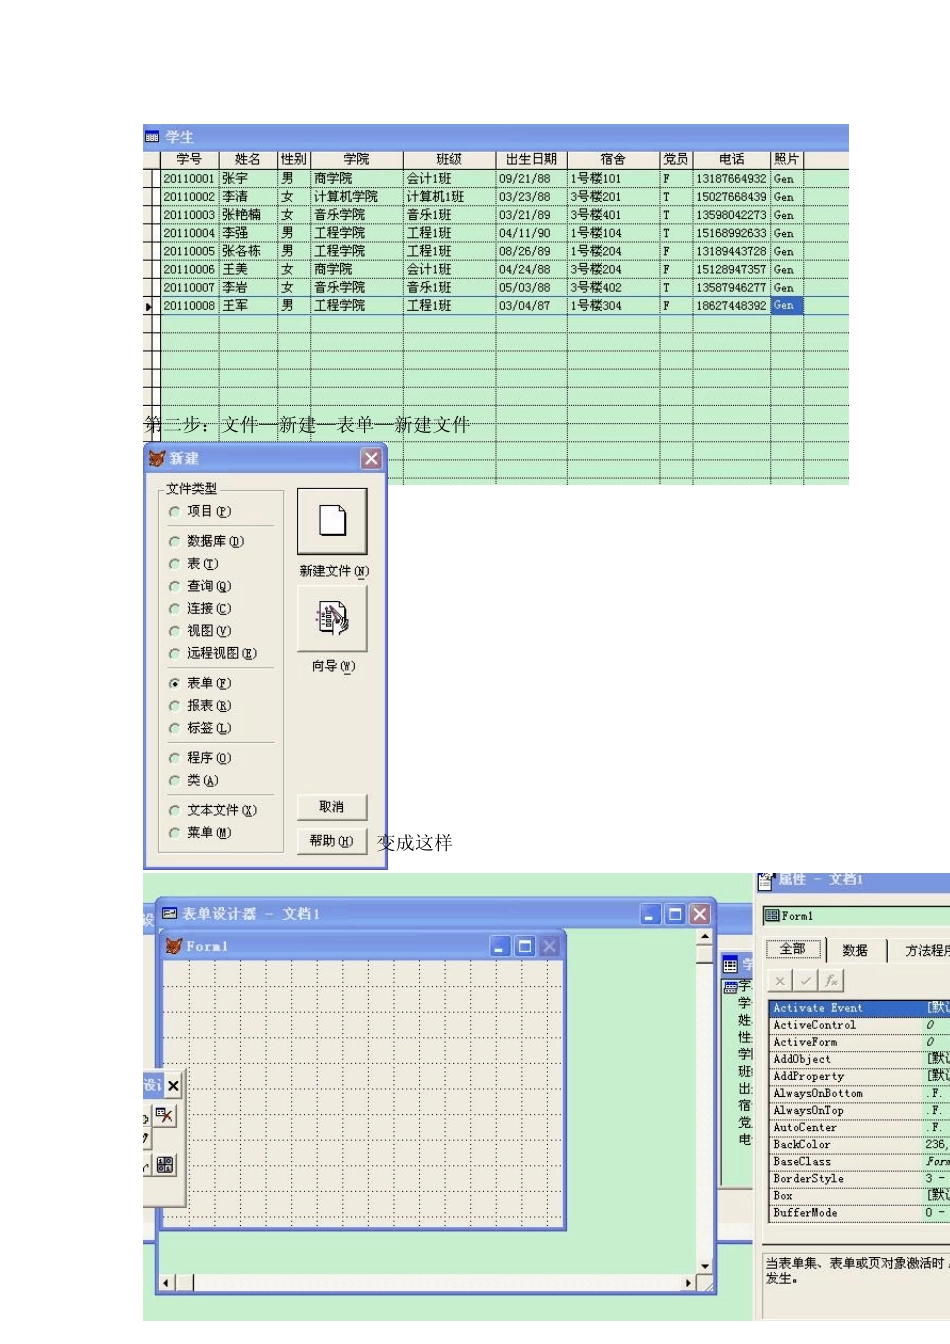The height and width of the screenshot is (1344, 950).
Task: Select the BackColor property
Action: tap(859, 1144)
